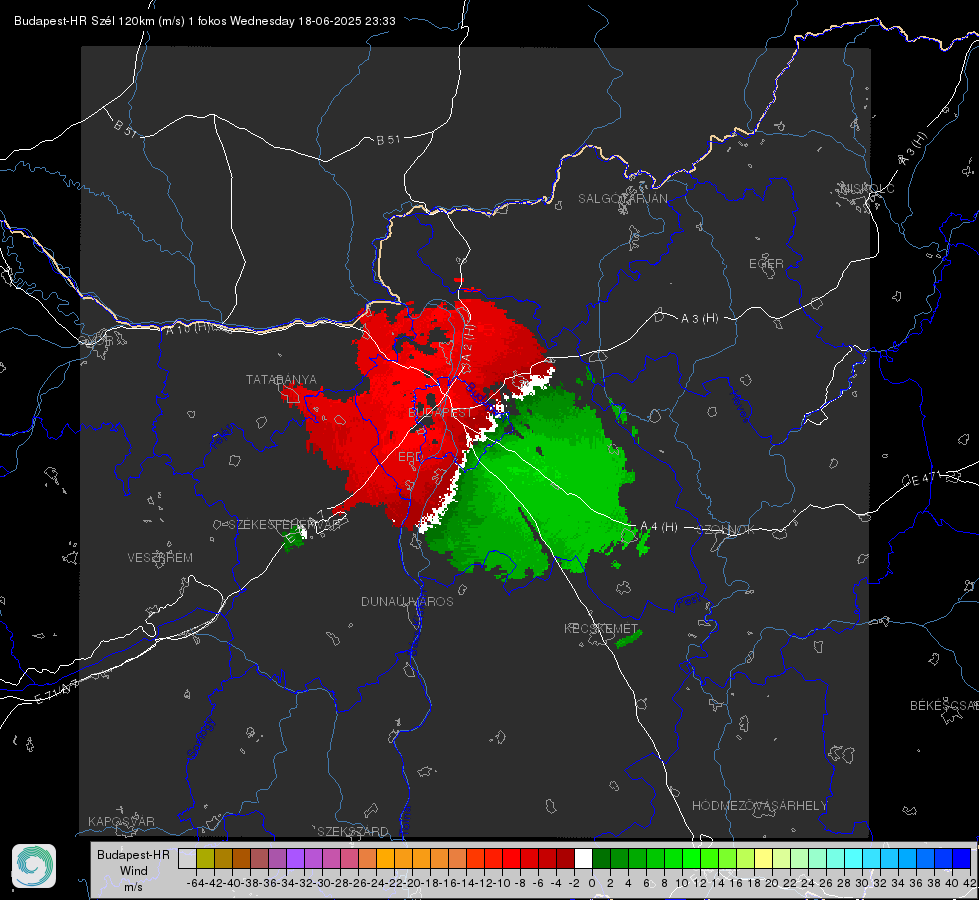Select the SALGÓTARJÁN city label

click(622, 199)
